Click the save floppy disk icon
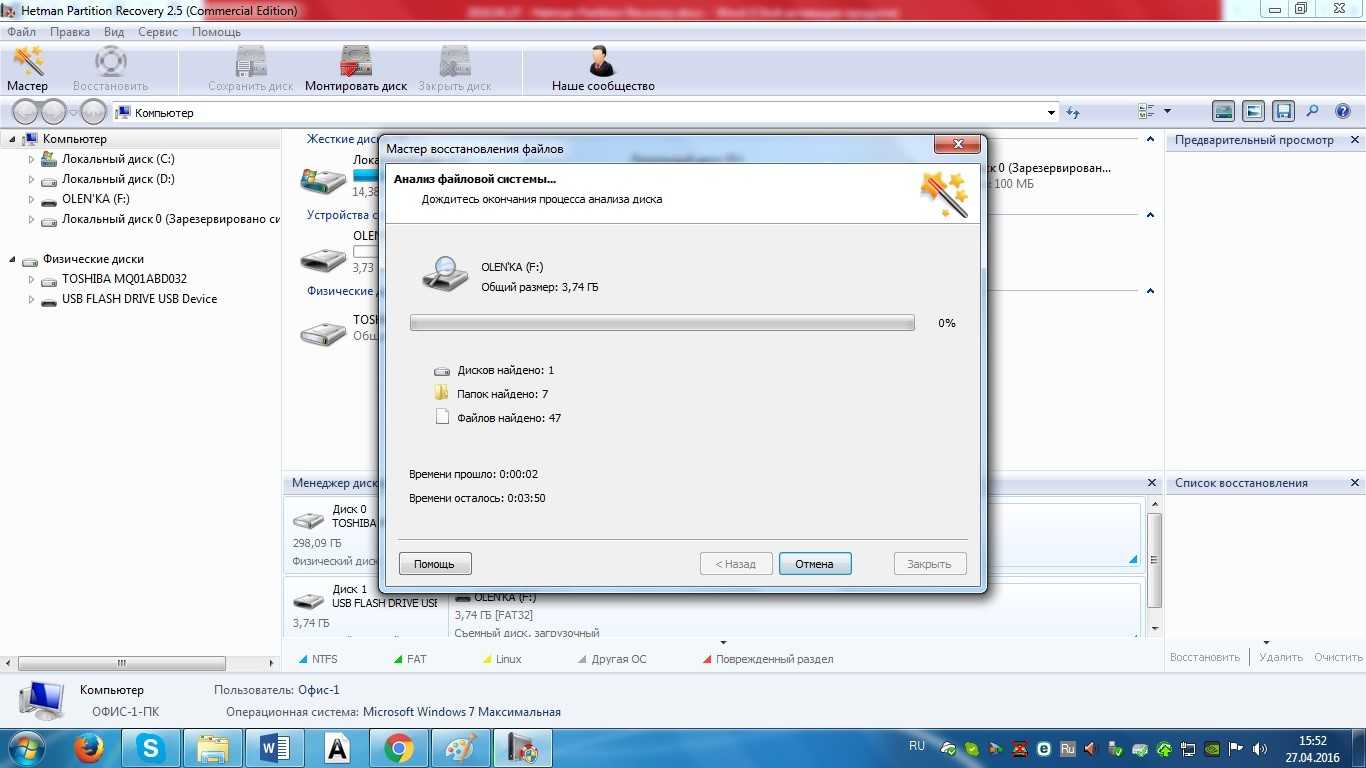 point(1284,112)
